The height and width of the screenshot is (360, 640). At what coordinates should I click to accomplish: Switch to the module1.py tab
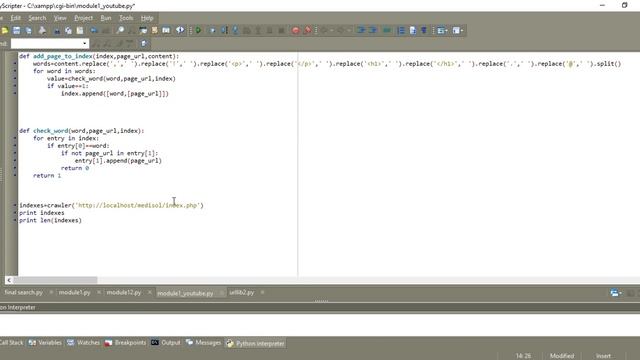pyautogui.click(x=74, y=293)
